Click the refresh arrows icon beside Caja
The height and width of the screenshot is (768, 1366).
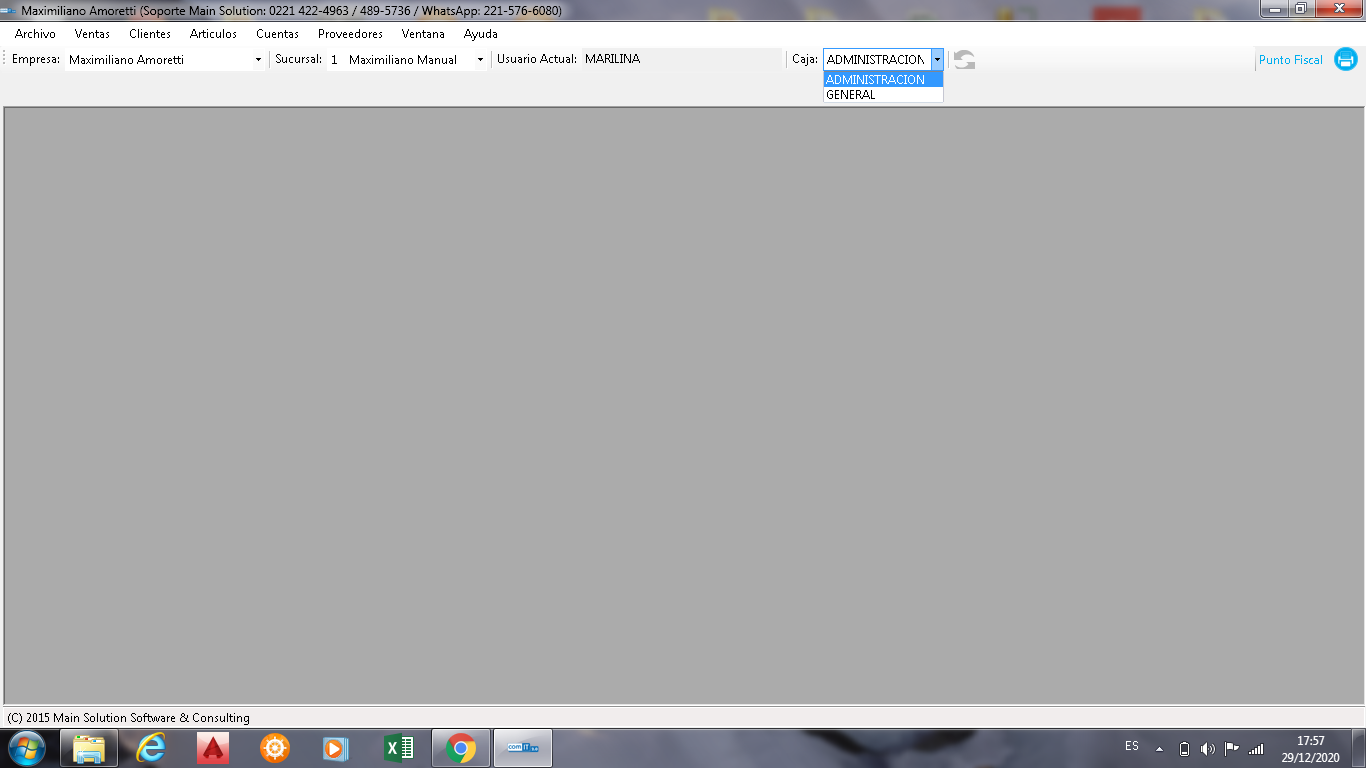tap(964, 60)
